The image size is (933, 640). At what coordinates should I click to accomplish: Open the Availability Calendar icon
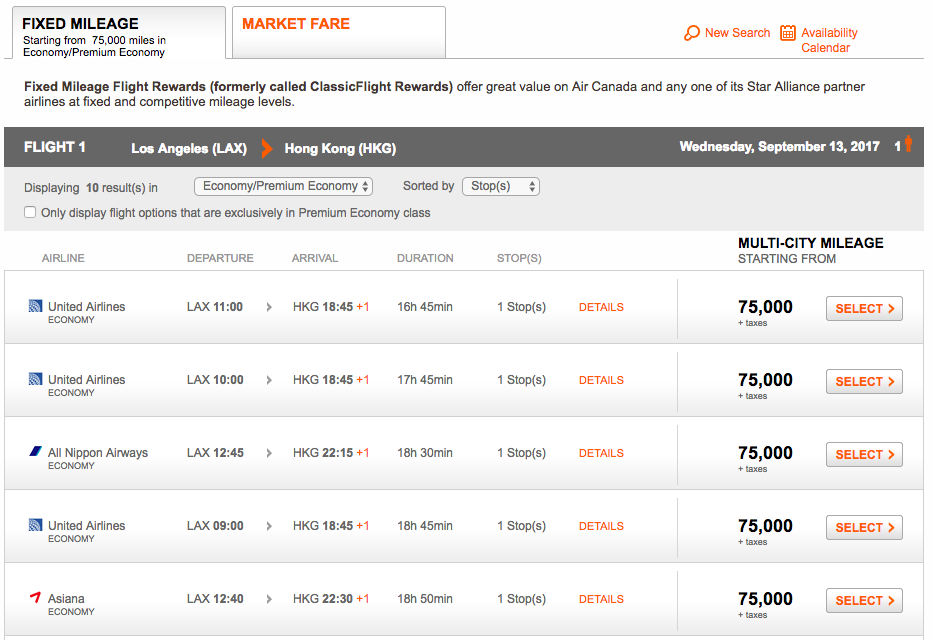coord(787,33)
